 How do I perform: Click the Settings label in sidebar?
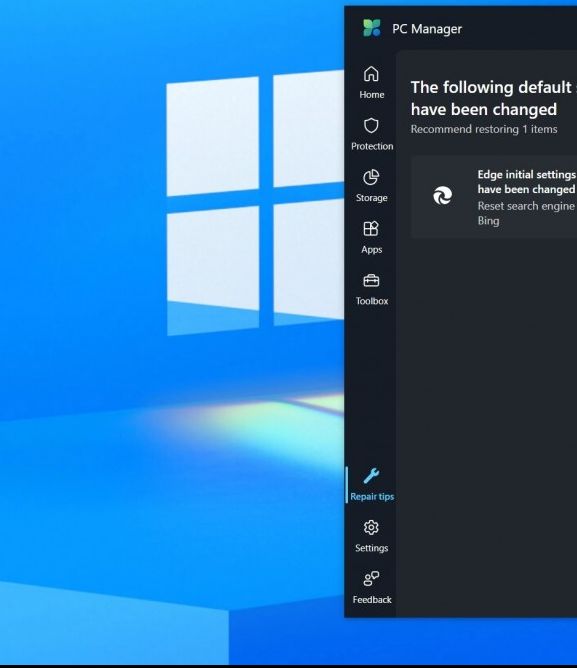coord(372,548)
